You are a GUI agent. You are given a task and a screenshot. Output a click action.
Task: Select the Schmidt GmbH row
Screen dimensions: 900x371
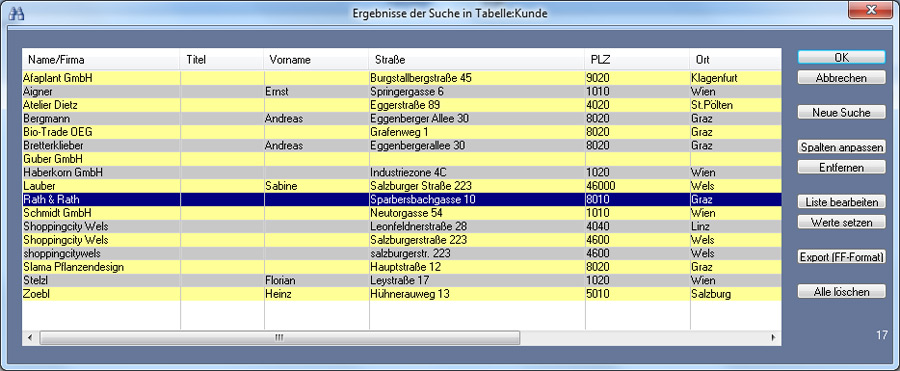click(402, 213)
